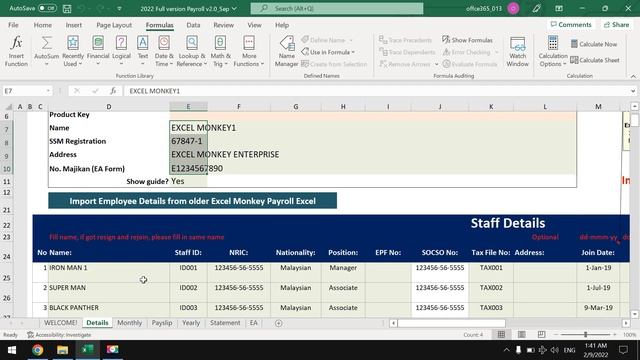640x360 pixels.
Task: Select the Statement sheet tab
Action: click(225, 322)
